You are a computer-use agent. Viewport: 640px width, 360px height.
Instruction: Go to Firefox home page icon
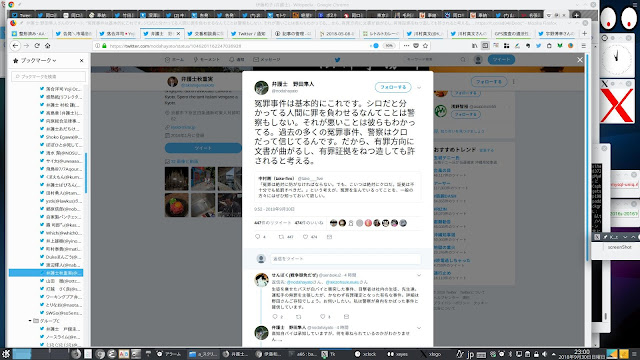click(48, 46)
